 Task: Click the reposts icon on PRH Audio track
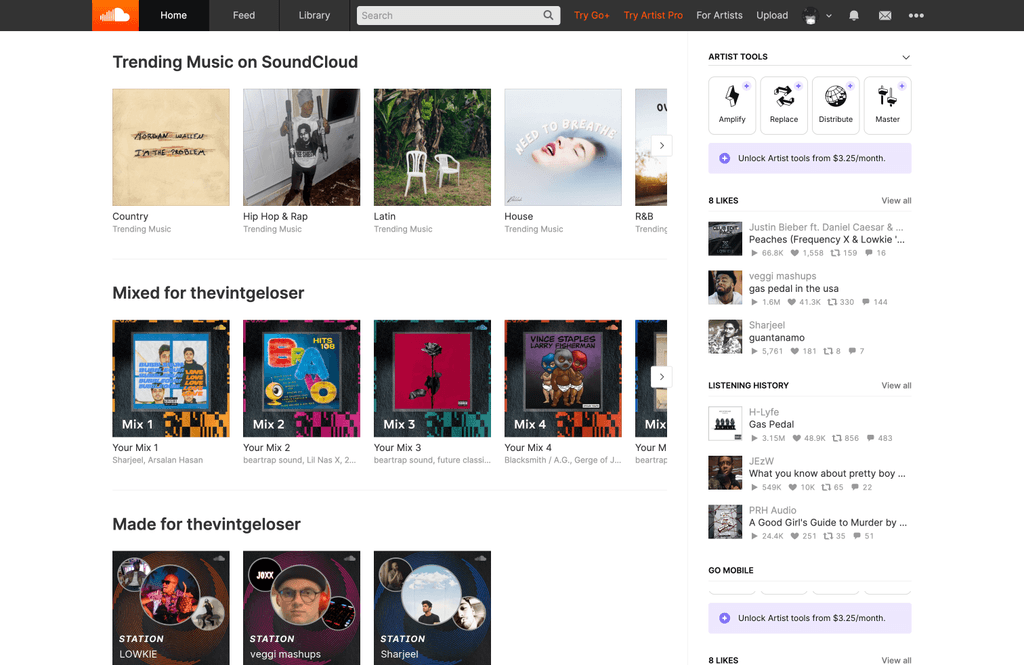point(828,536)
